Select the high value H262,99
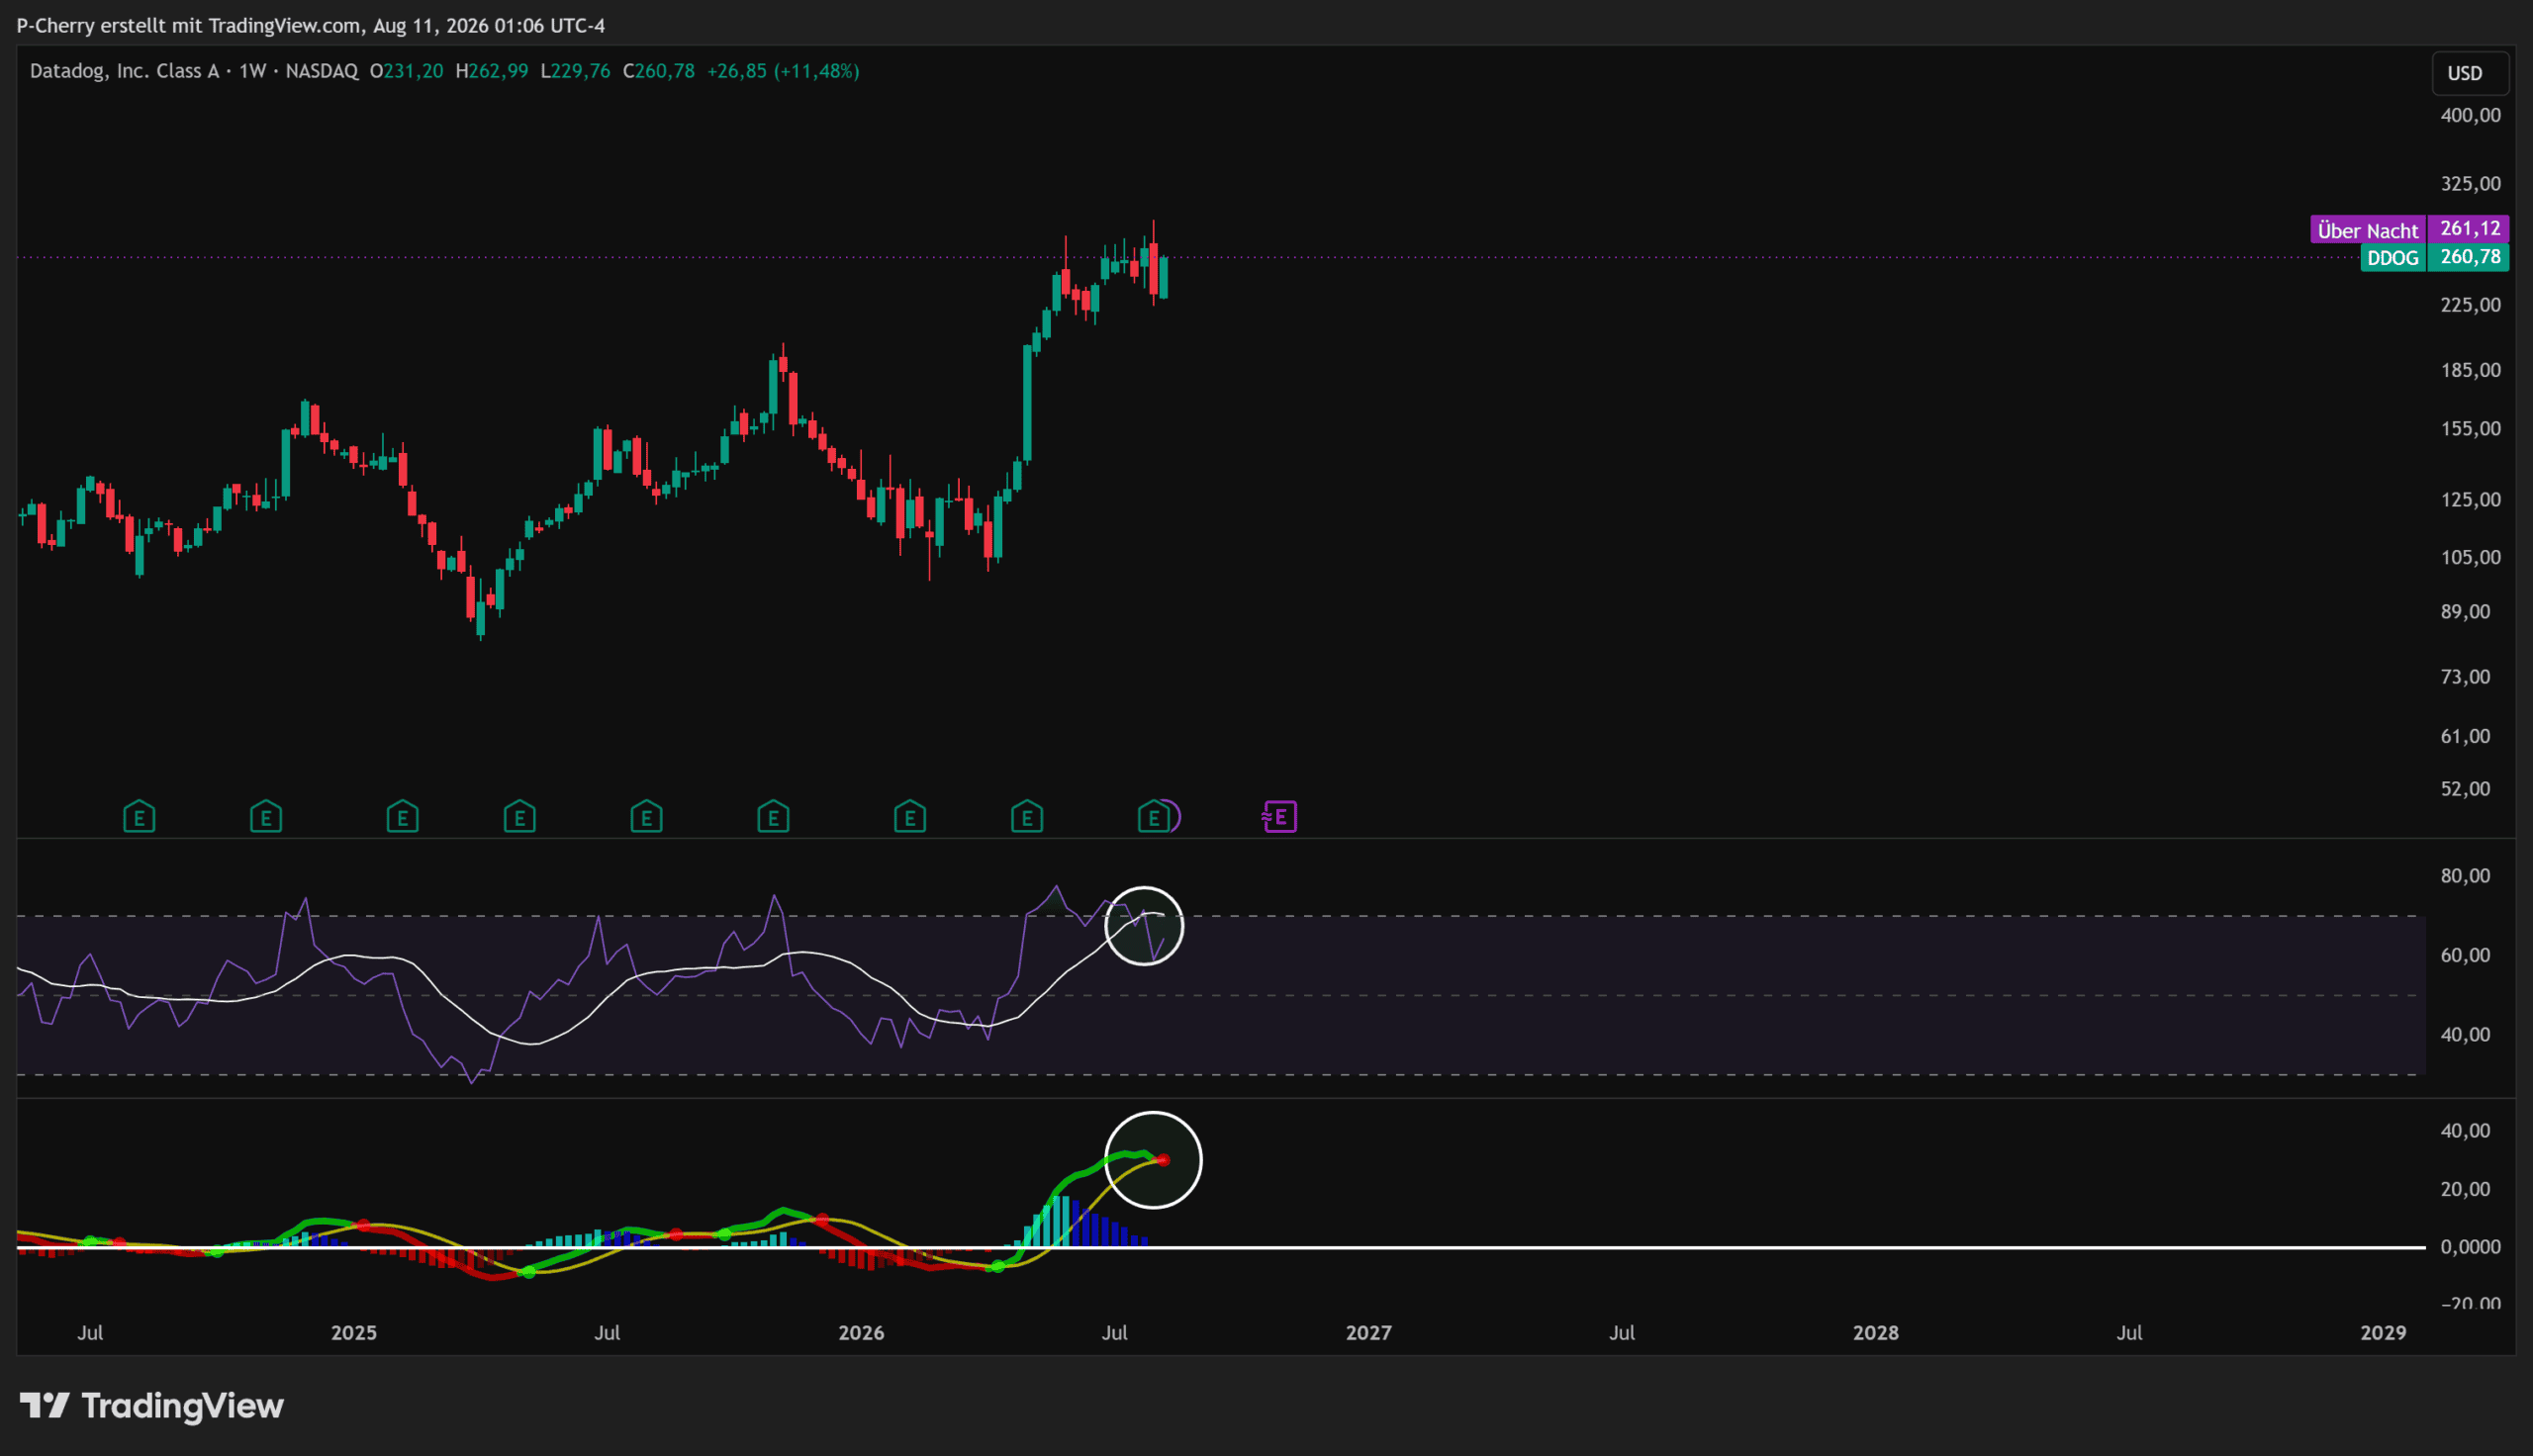Screen dimensions: 2533x1456 [492, 71]
